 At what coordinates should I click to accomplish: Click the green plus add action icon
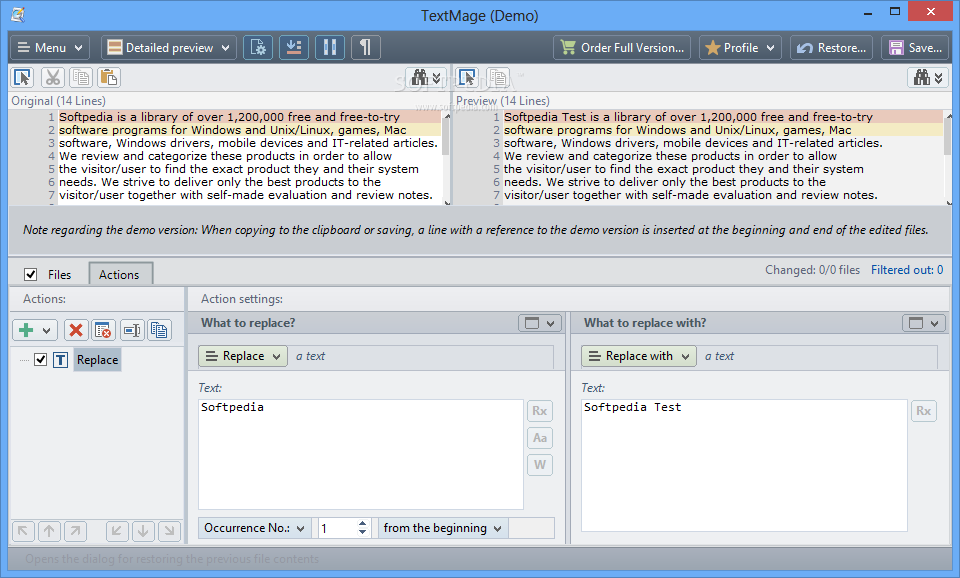26,331
